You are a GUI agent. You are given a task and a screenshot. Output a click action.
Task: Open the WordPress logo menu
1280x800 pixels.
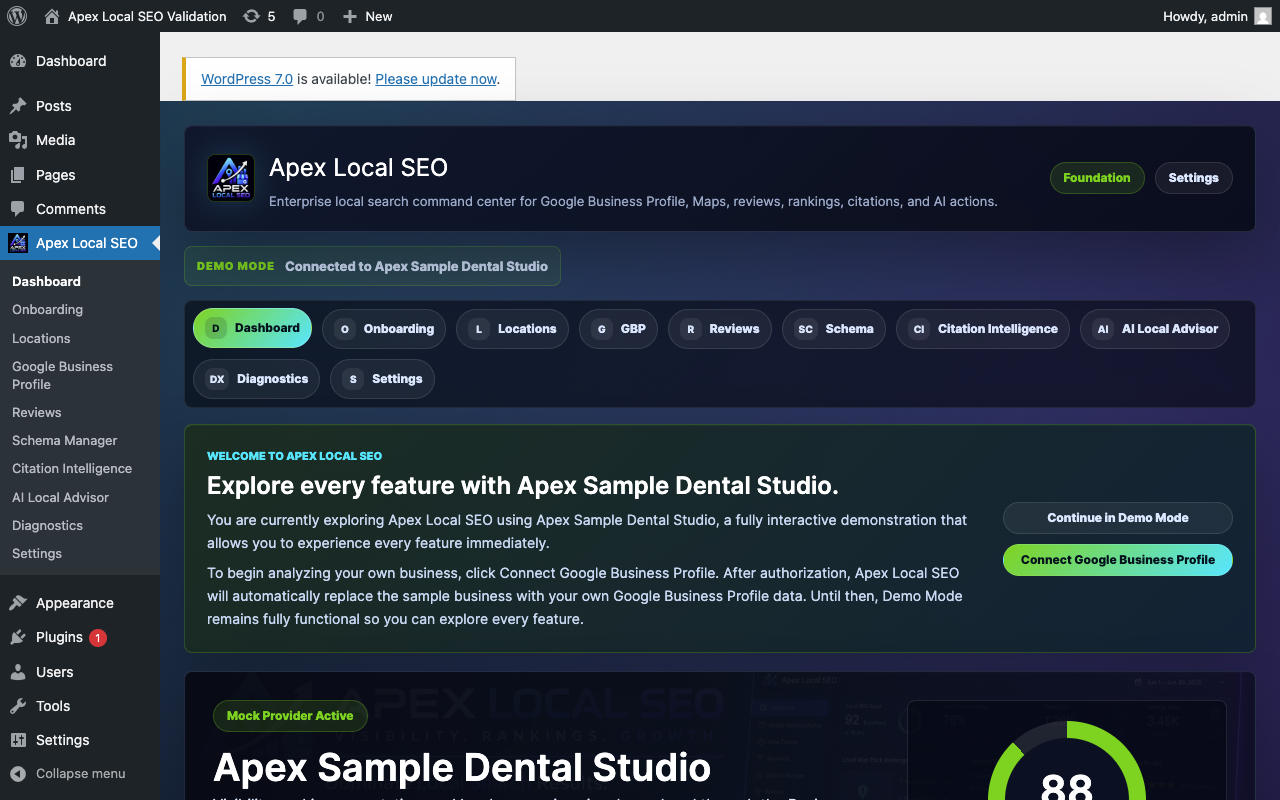point(17,16)
